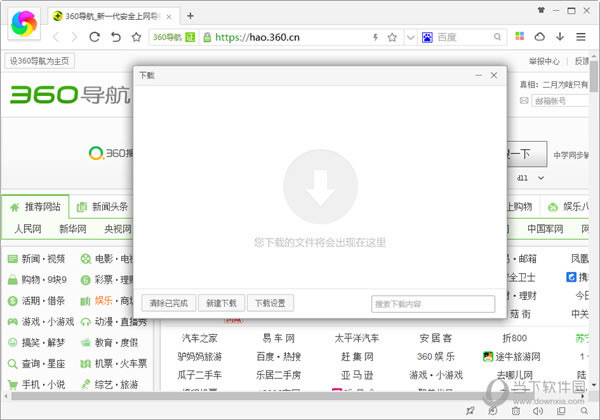Click 新建下载 button
Viewport: 600px width, 420px height.
point(221,303)
